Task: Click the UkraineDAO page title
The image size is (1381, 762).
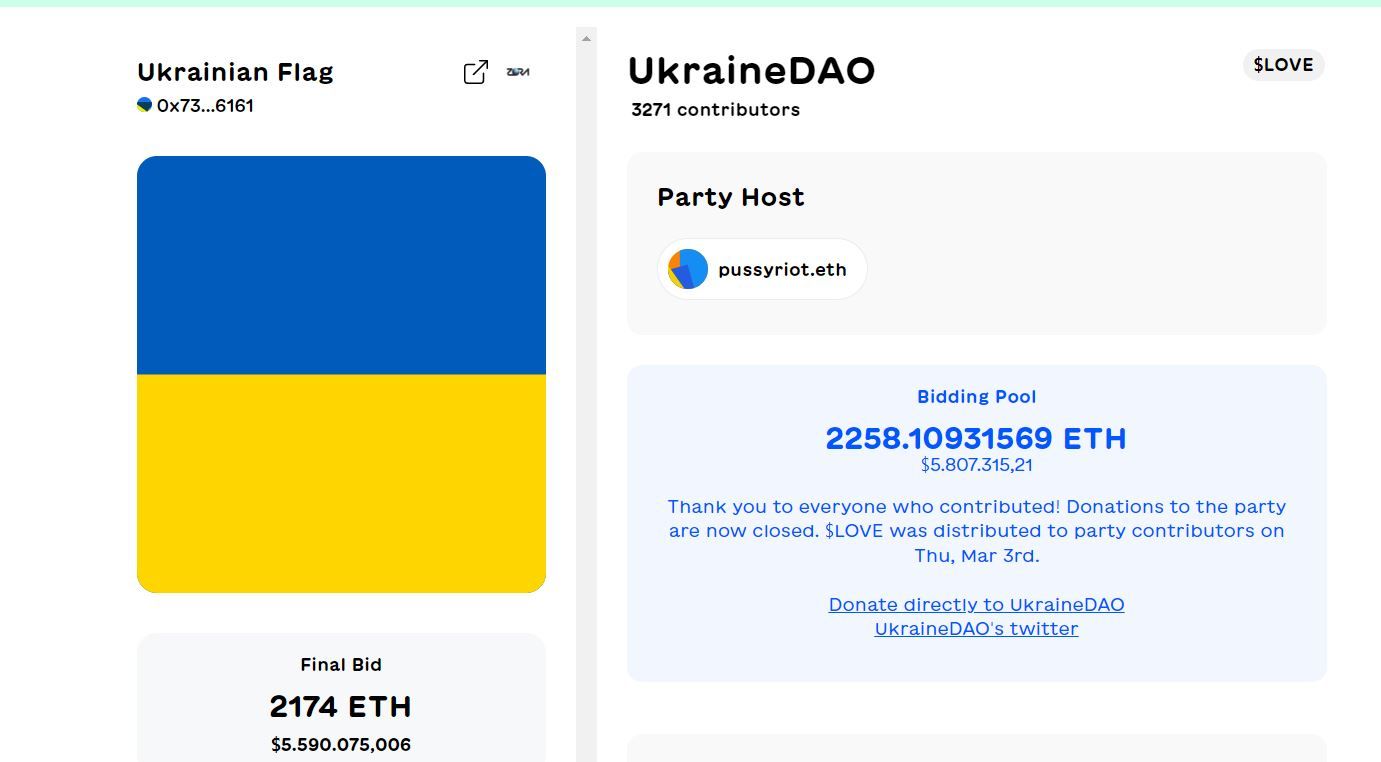Action: [751, 70]
